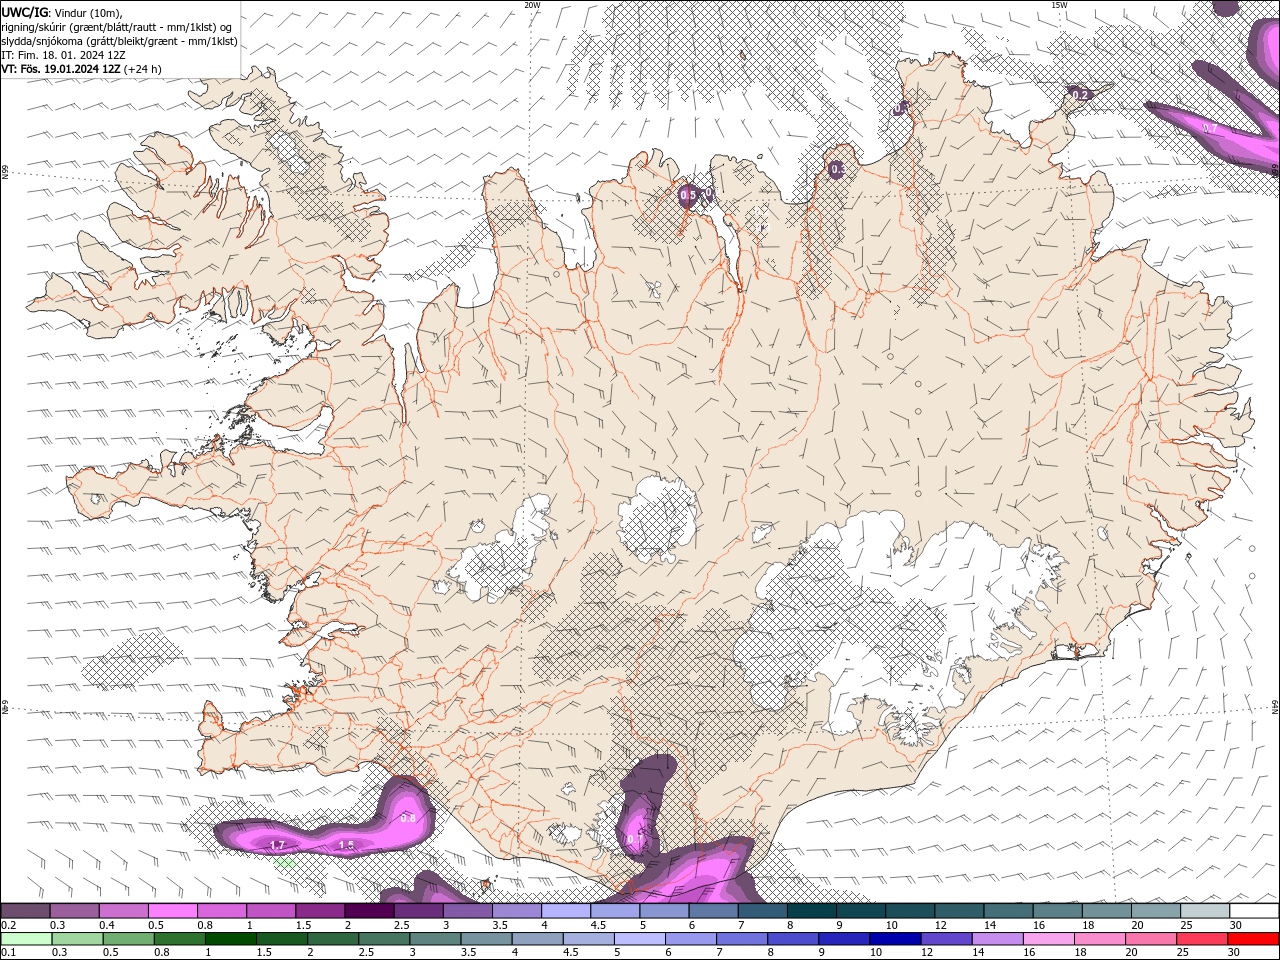Pick the deep blue 10 rain legend swatch
This screenshot has width=1280, height=960.
click(895, 939)
